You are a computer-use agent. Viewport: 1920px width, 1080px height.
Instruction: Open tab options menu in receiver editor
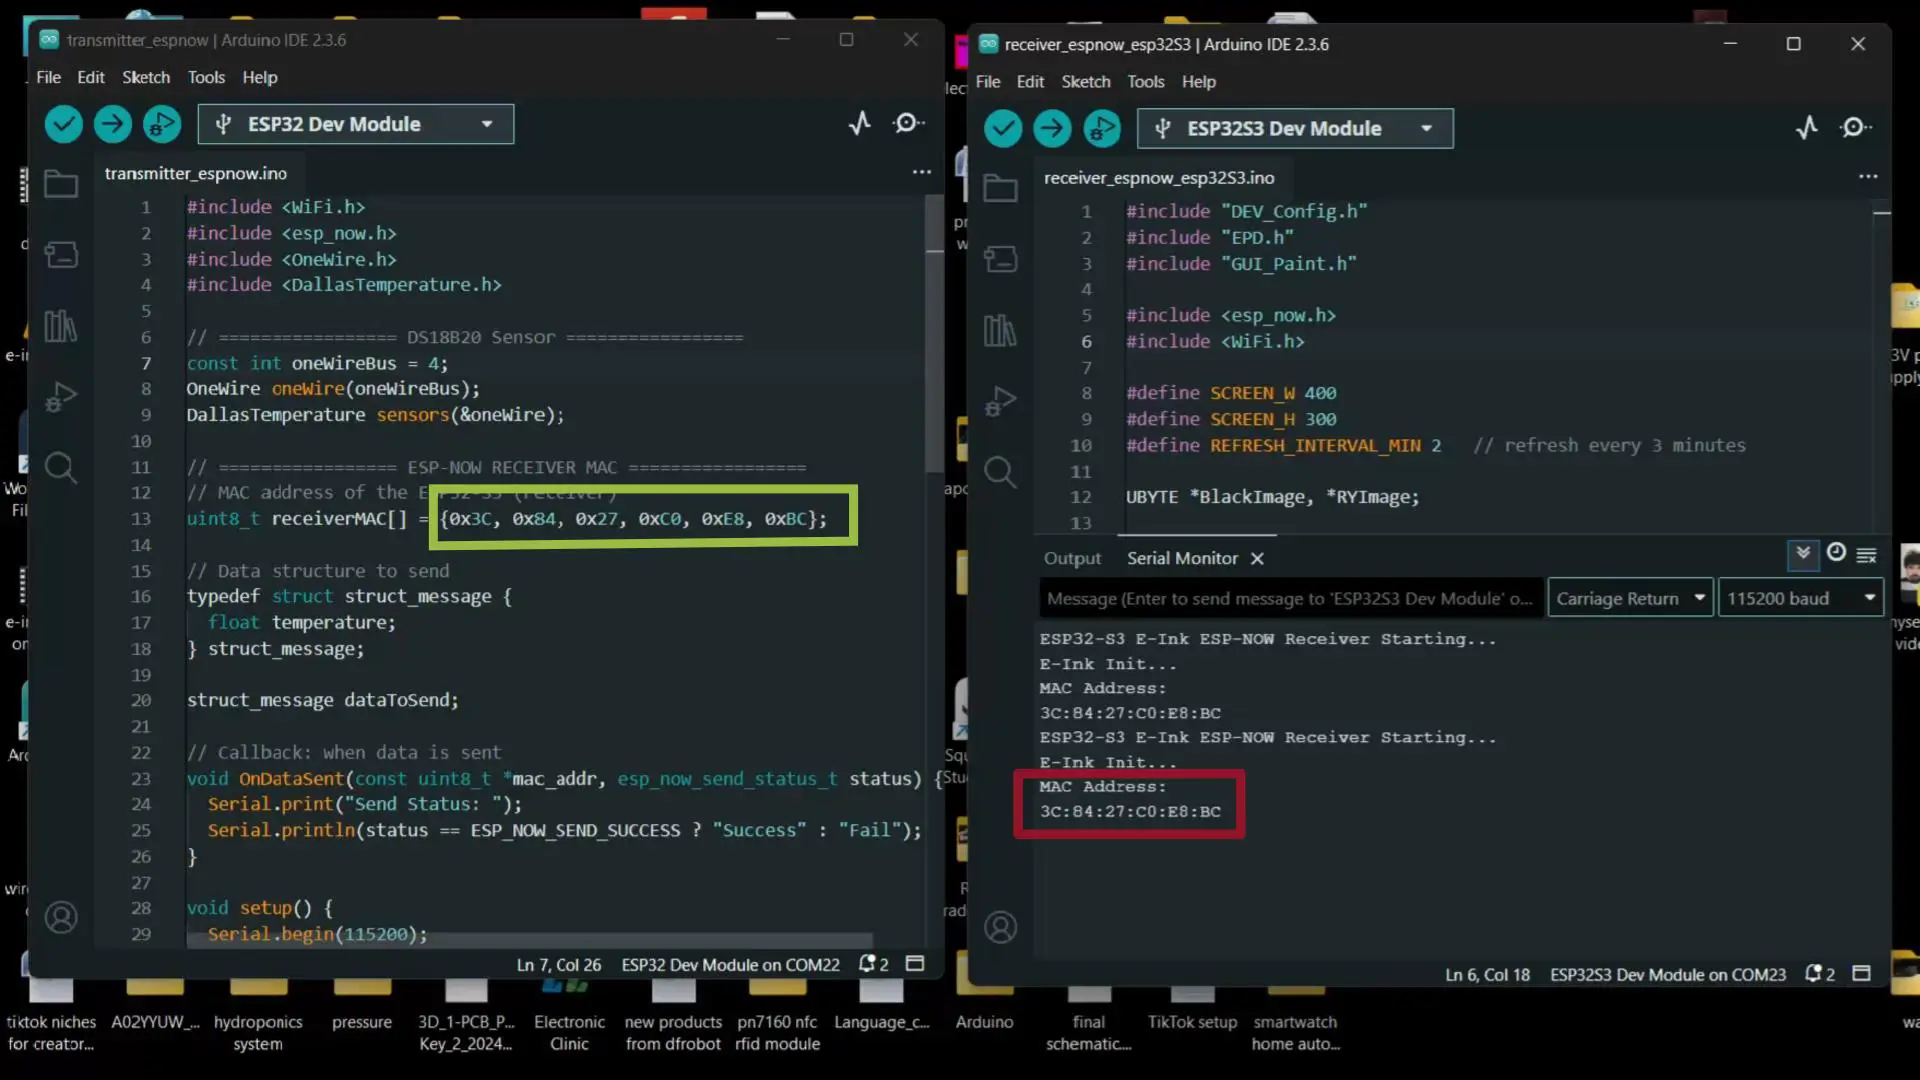[x=1867, y=176]
